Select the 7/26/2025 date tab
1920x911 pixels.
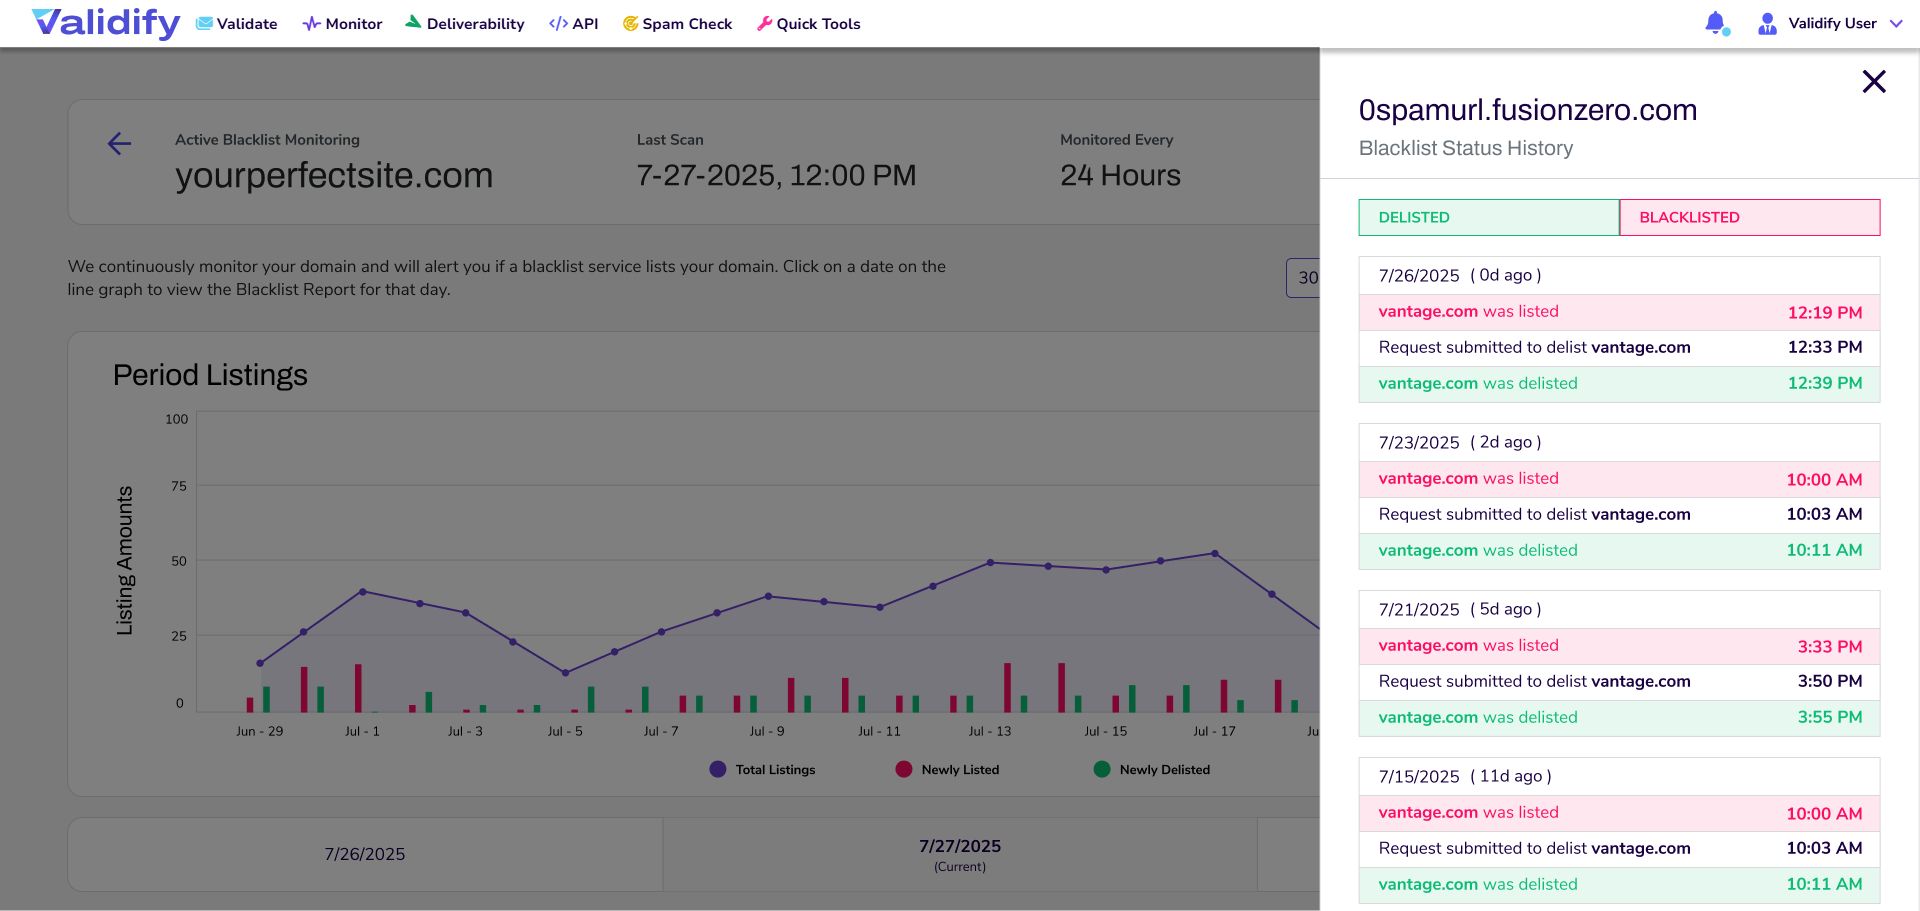(365, 854)
